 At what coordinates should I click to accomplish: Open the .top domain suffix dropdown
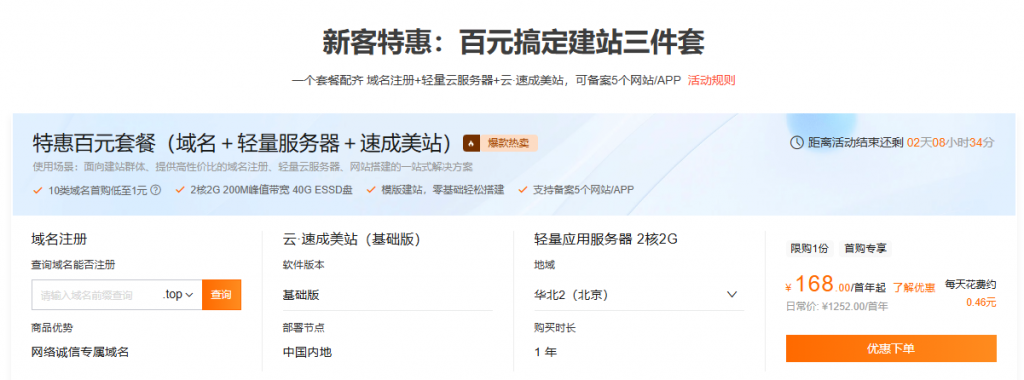(179, 294)
